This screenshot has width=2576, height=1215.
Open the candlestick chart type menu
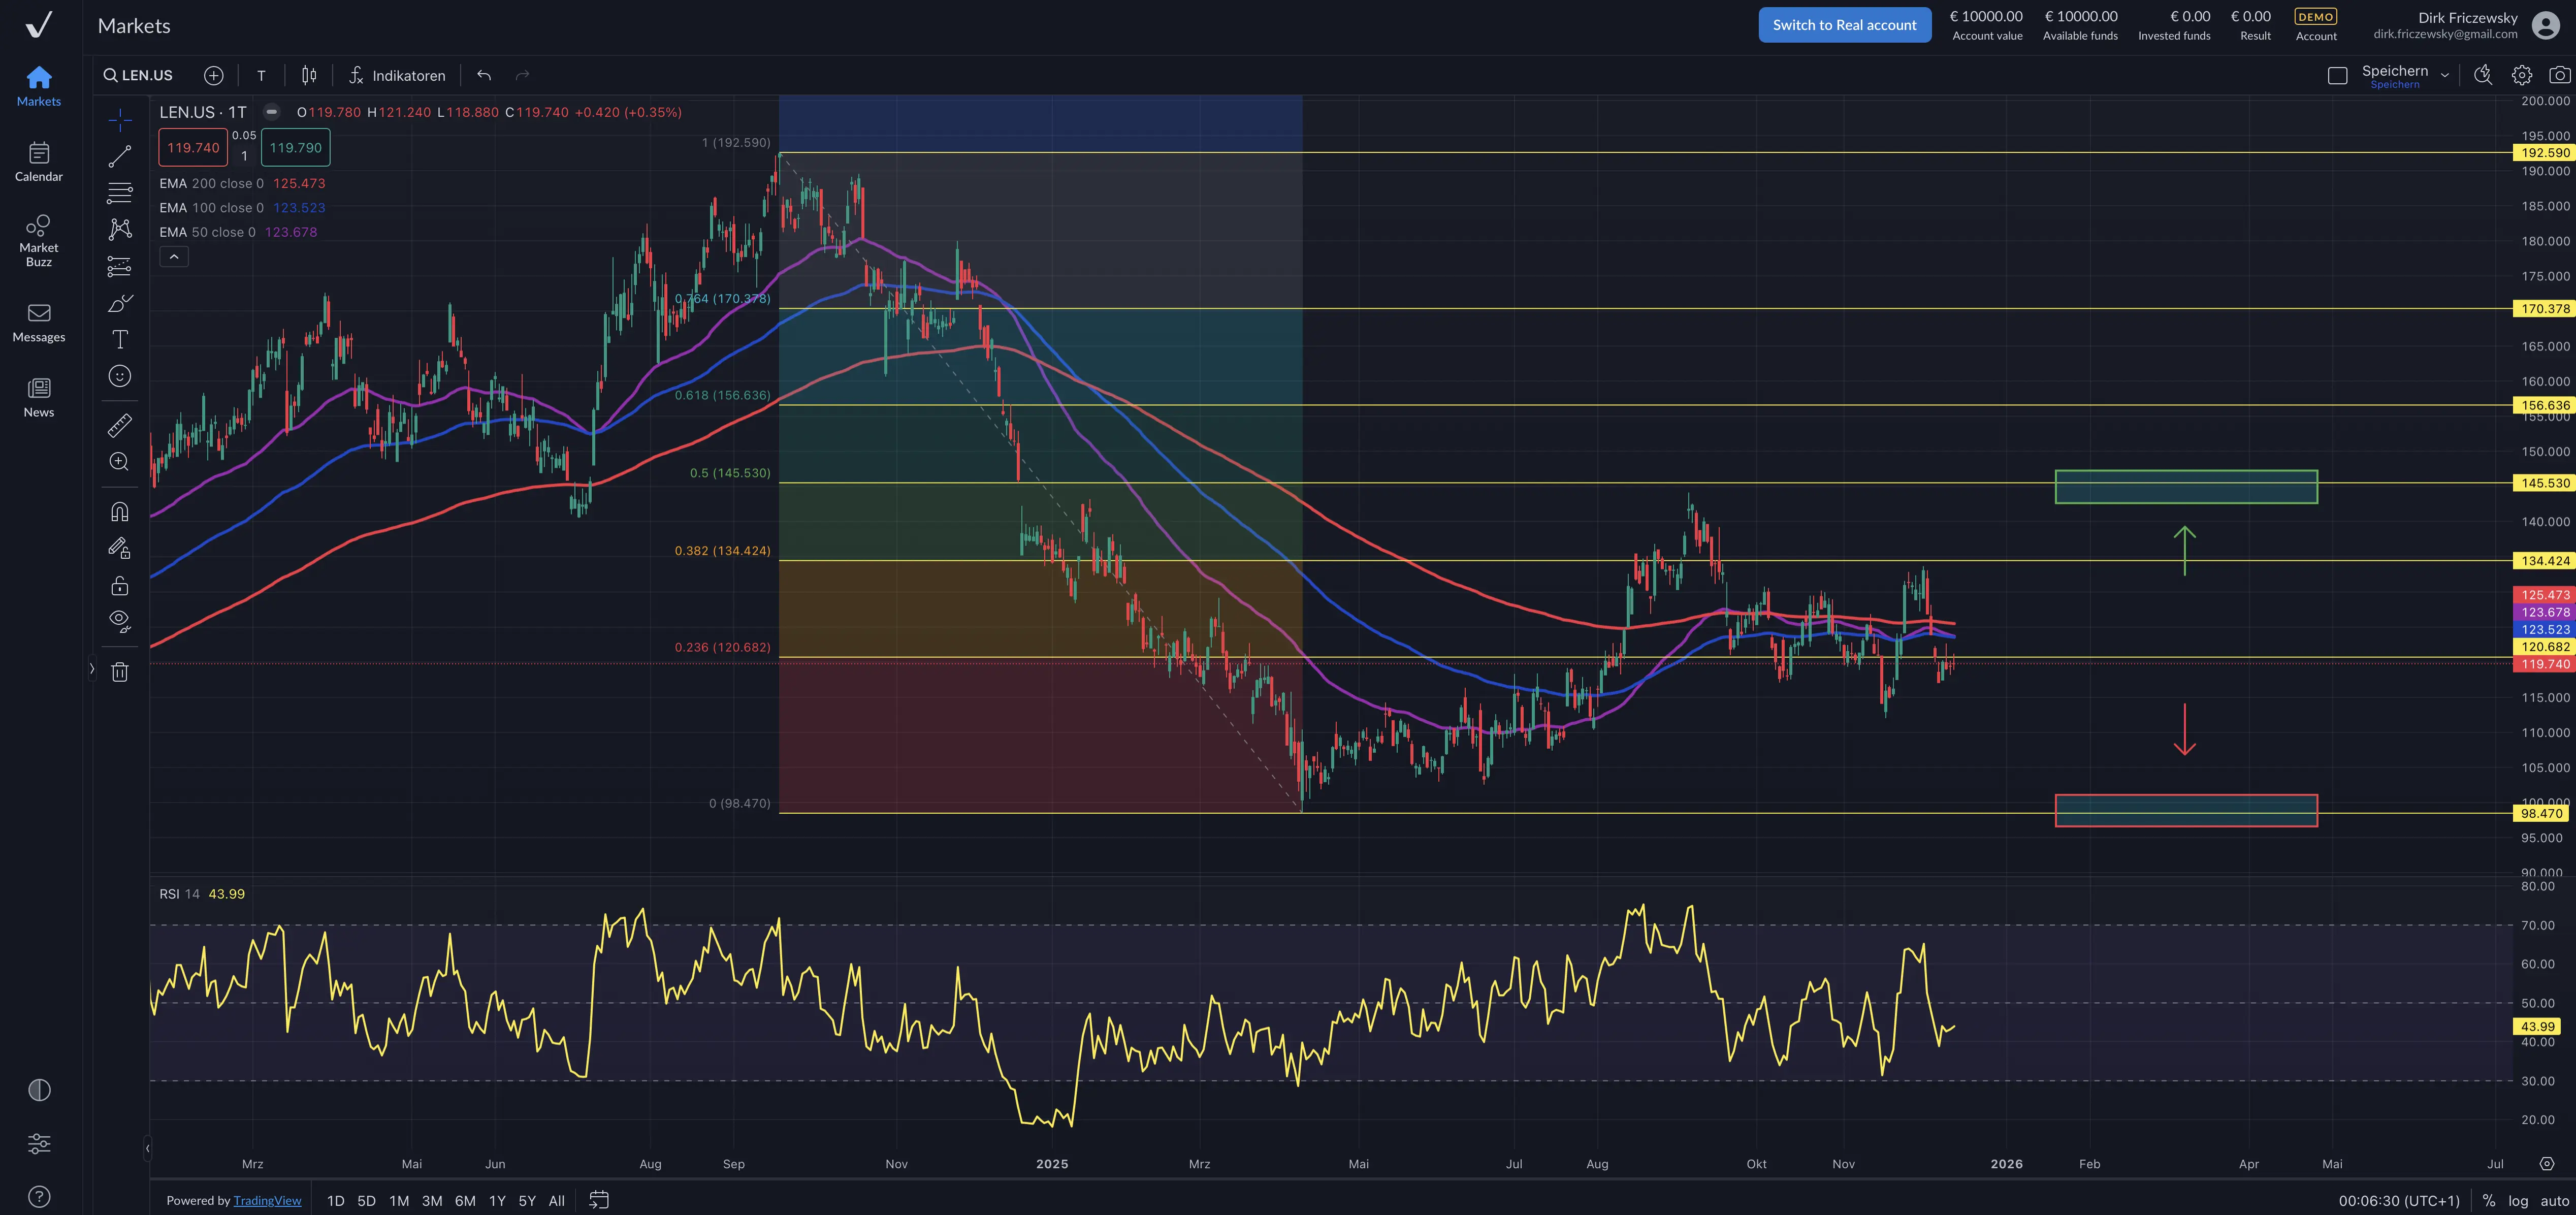coord(309,75)
